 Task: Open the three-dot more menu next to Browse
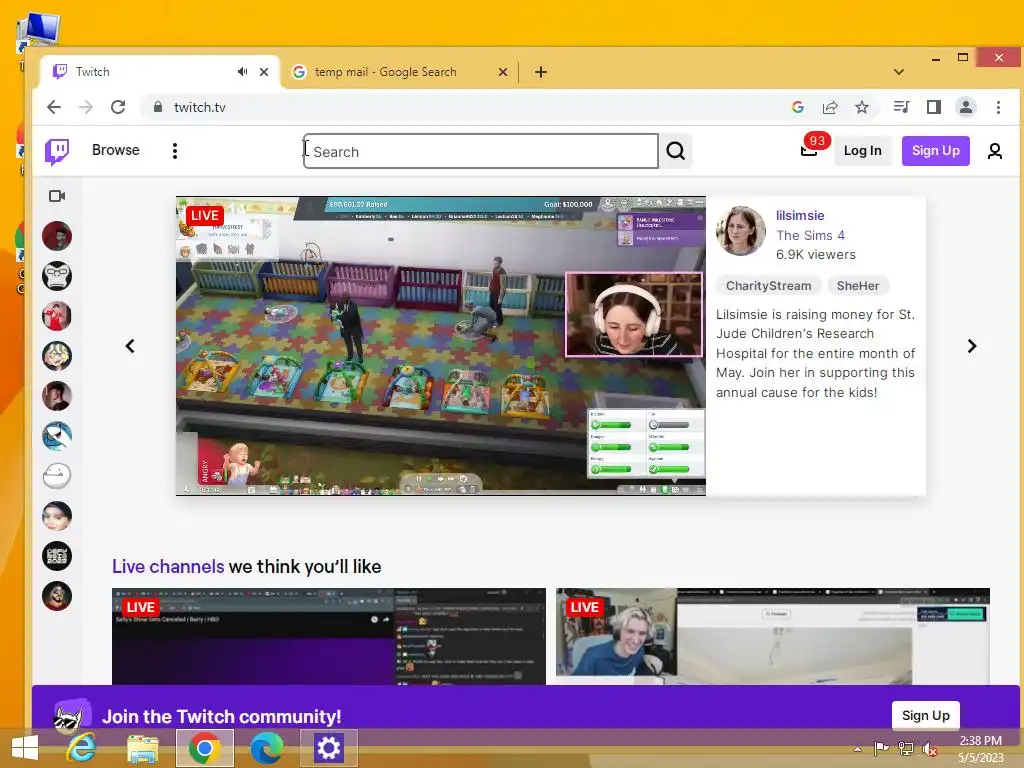(174, 151)
